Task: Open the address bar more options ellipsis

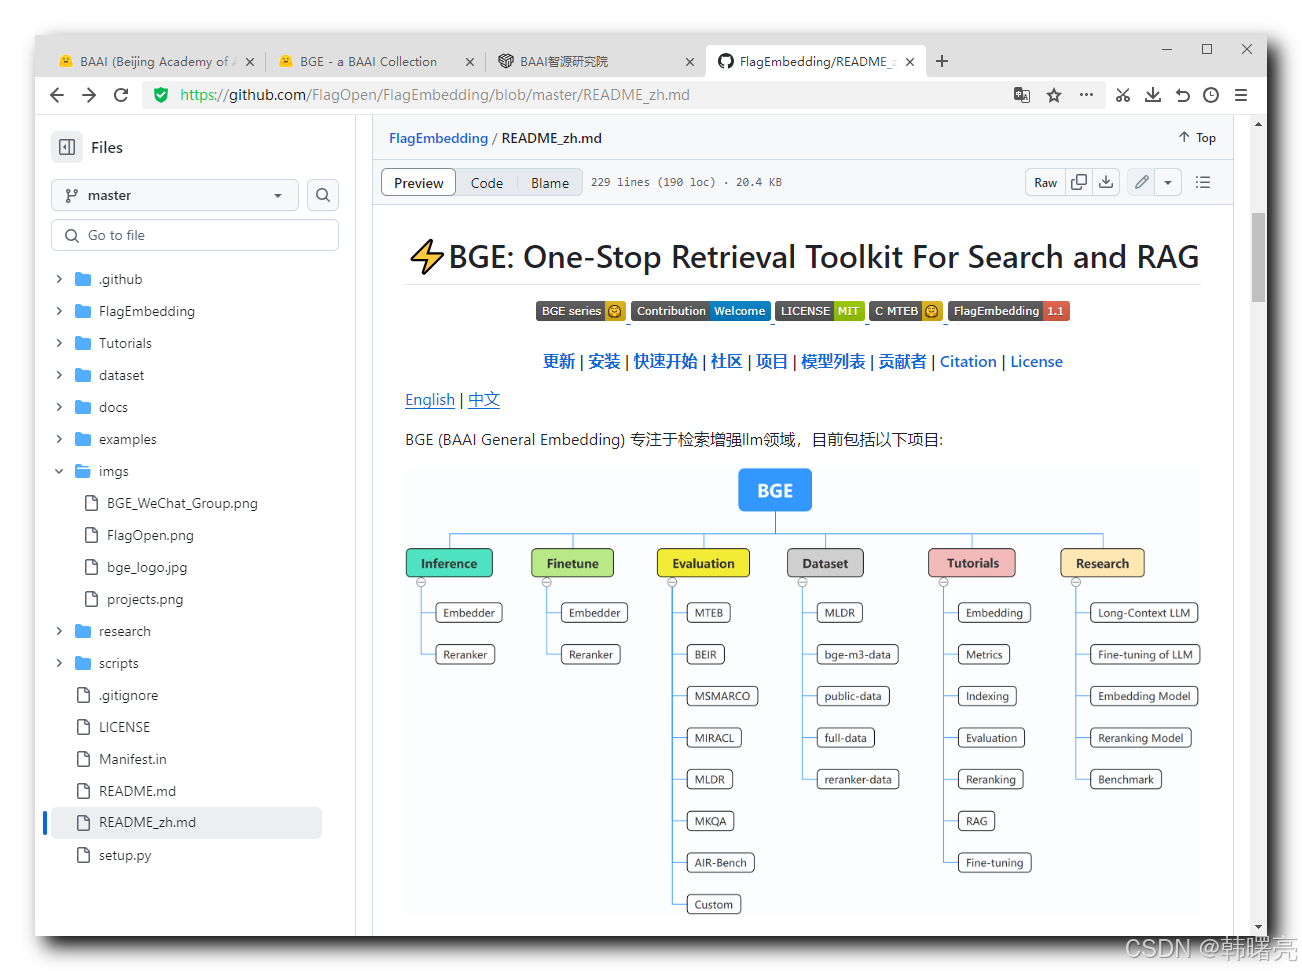Action: point(1086,95)
